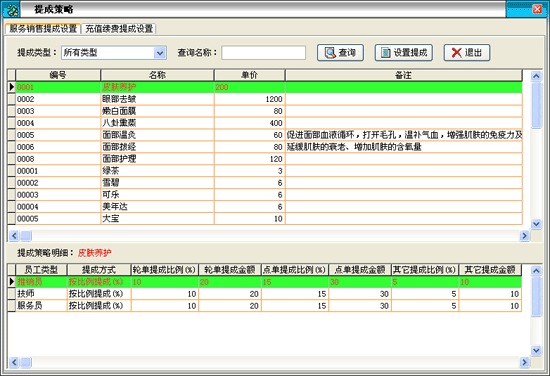Screen dimensions: 550x376
Task: Select the 技师 employee type row
Action: click(264, 294)
